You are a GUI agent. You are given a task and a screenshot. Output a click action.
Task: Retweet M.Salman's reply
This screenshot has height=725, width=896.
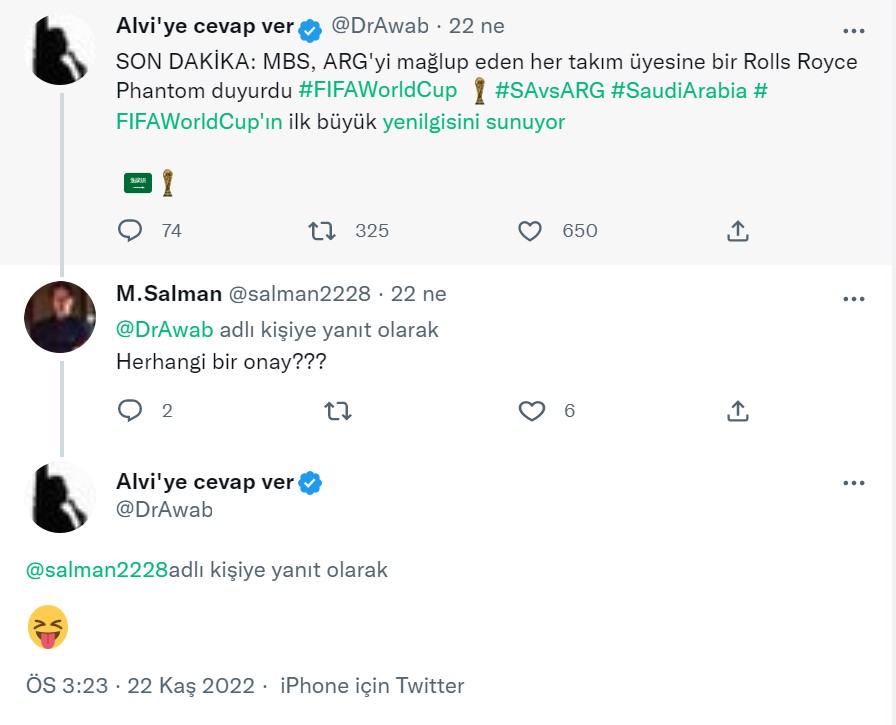(338, 411)
